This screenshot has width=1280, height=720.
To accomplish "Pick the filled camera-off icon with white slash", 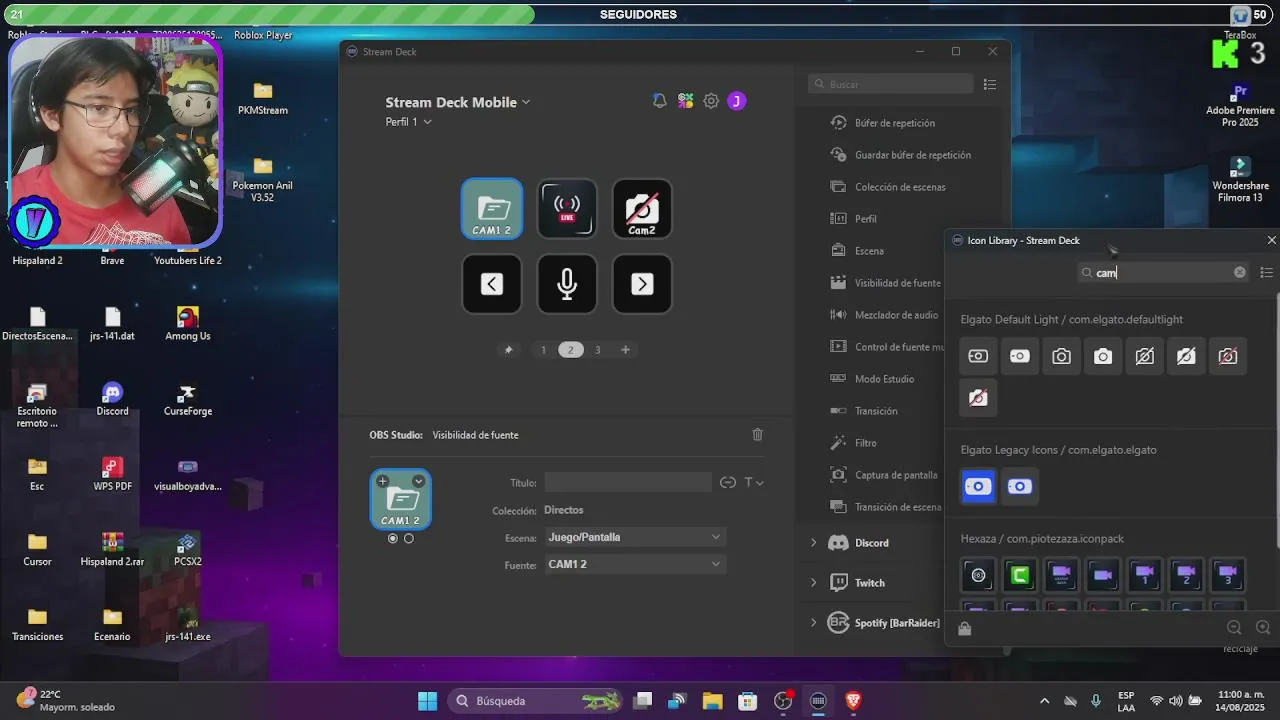I will (x=1186, y=356).
